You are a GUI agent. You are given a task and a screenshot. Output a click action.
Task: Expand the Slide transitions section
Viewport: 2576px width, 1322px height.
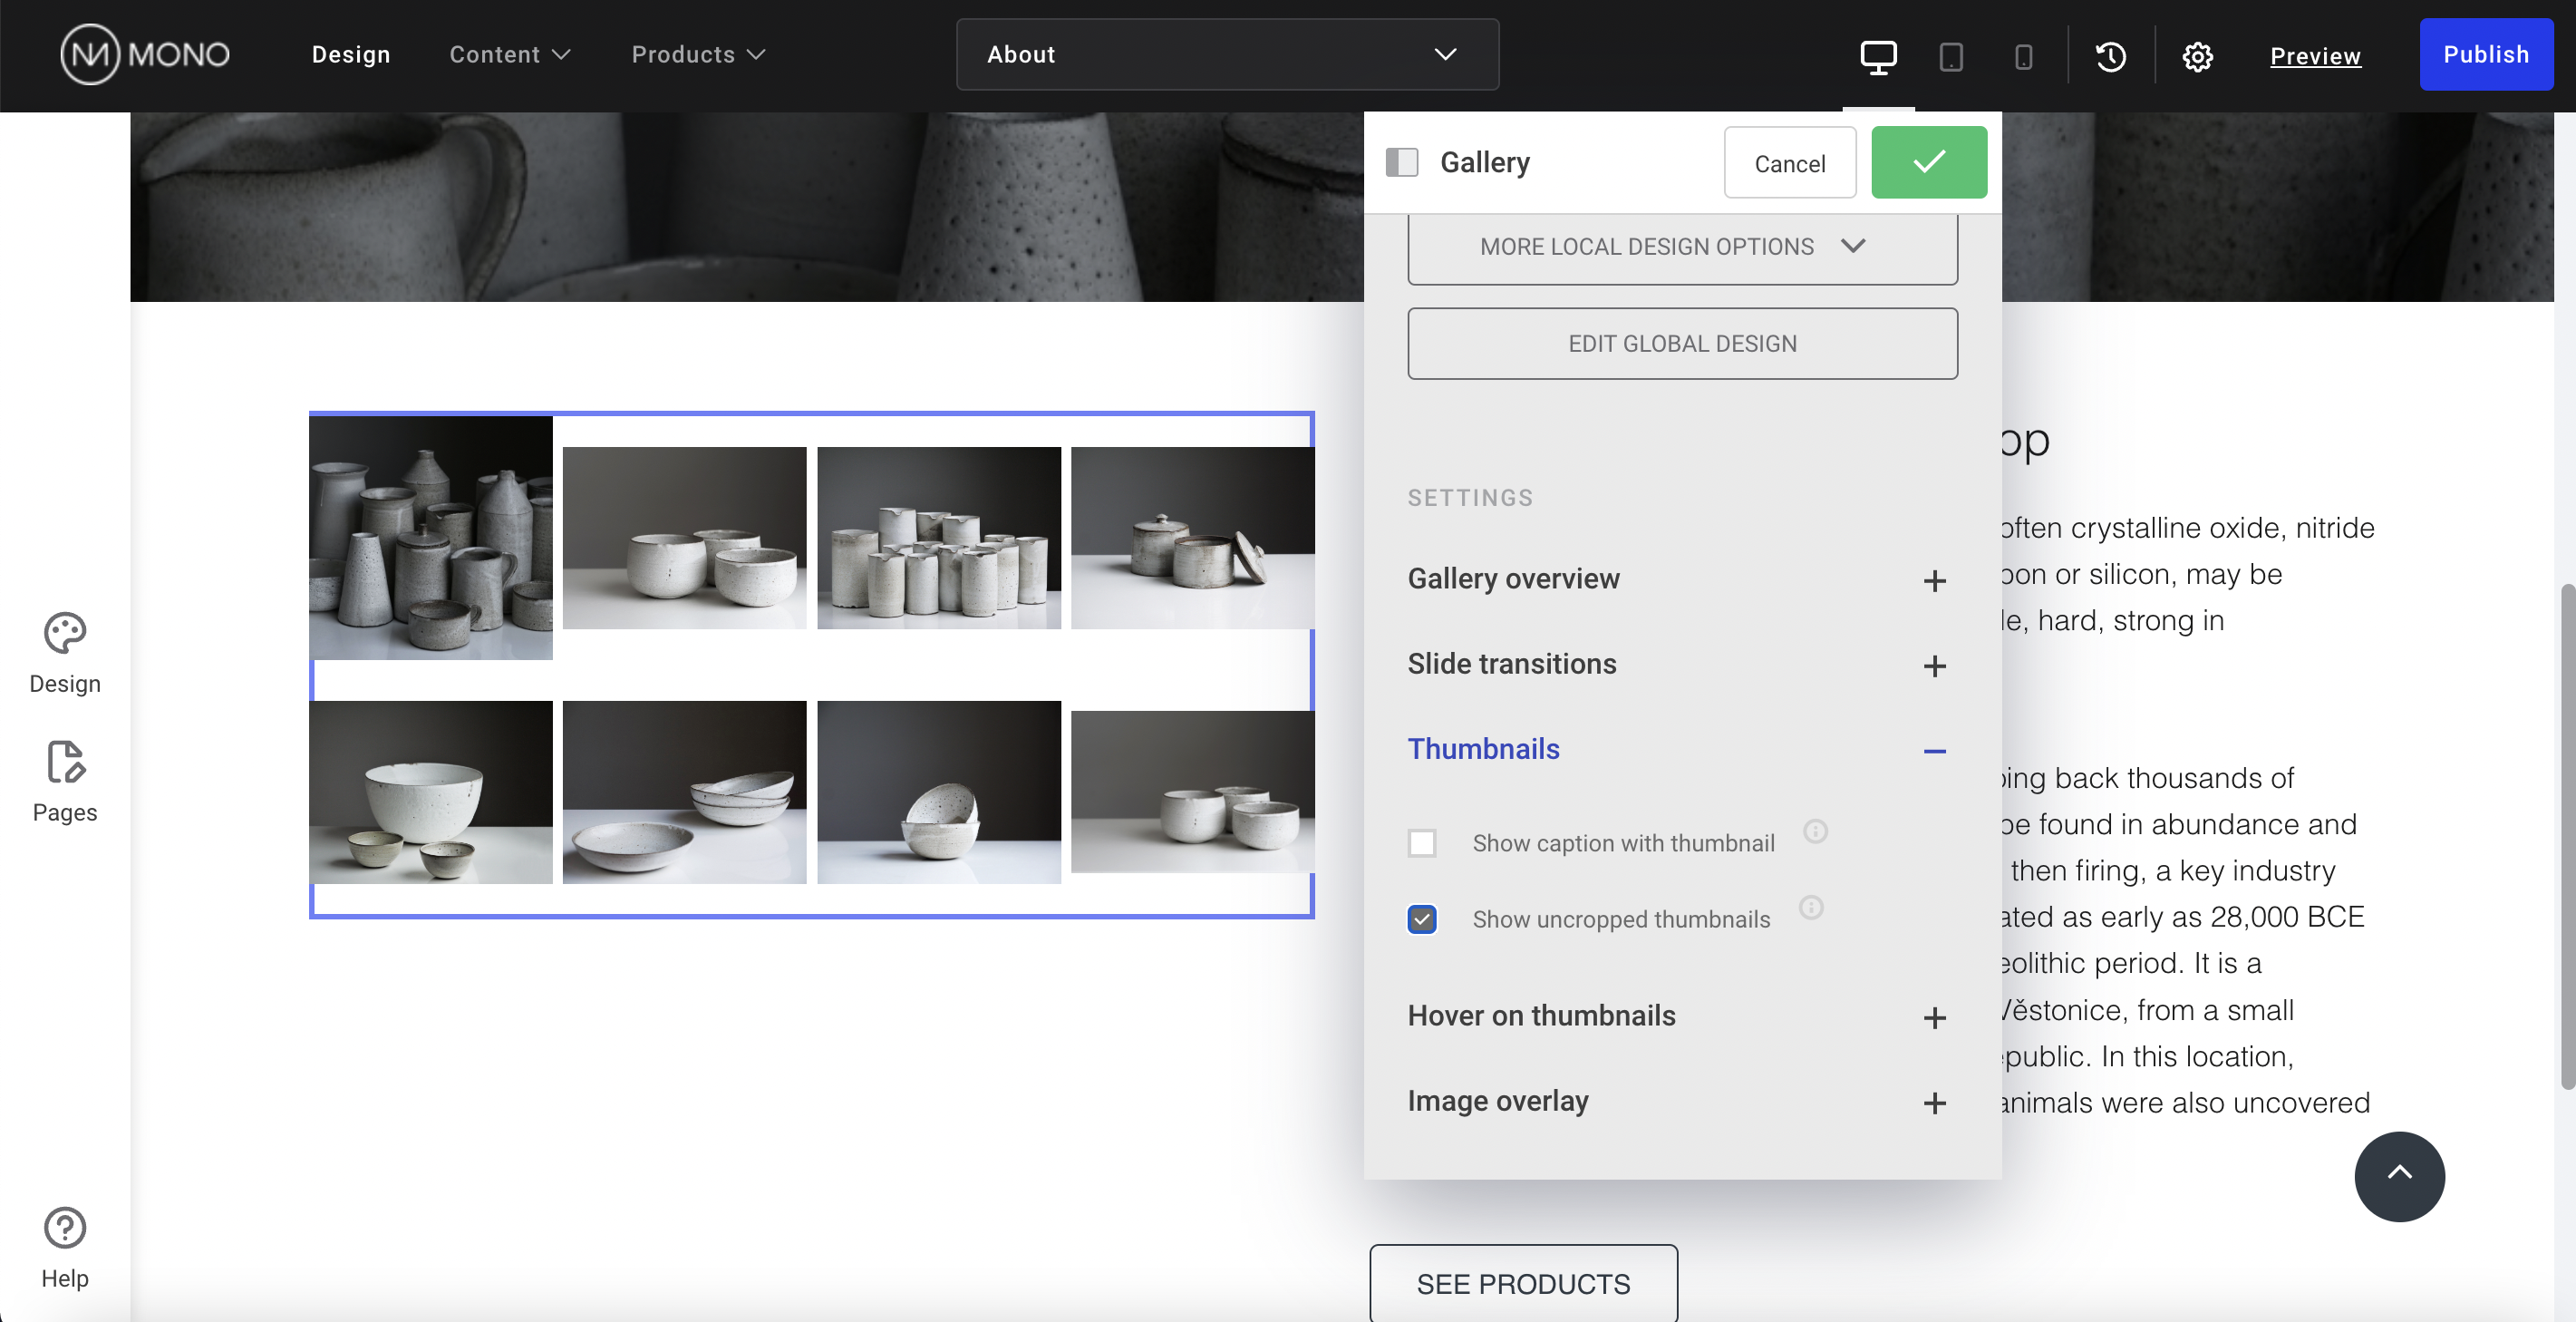1682,664
